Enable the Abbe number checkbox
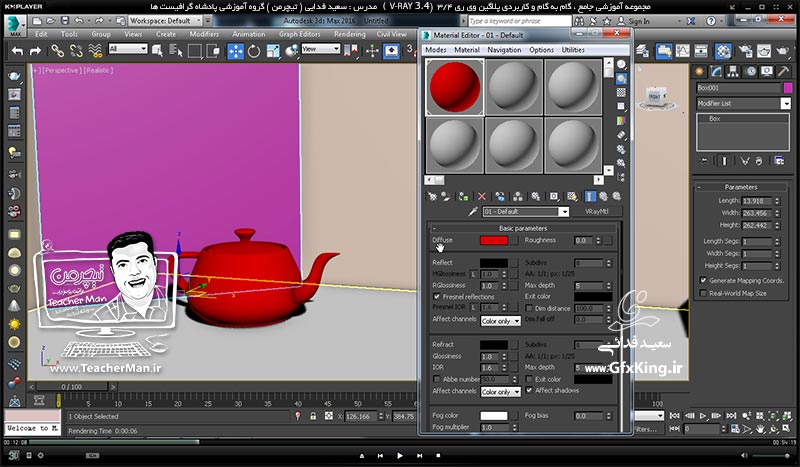The image size is (800, 467). pyautogui.click(x=437, y=379)
